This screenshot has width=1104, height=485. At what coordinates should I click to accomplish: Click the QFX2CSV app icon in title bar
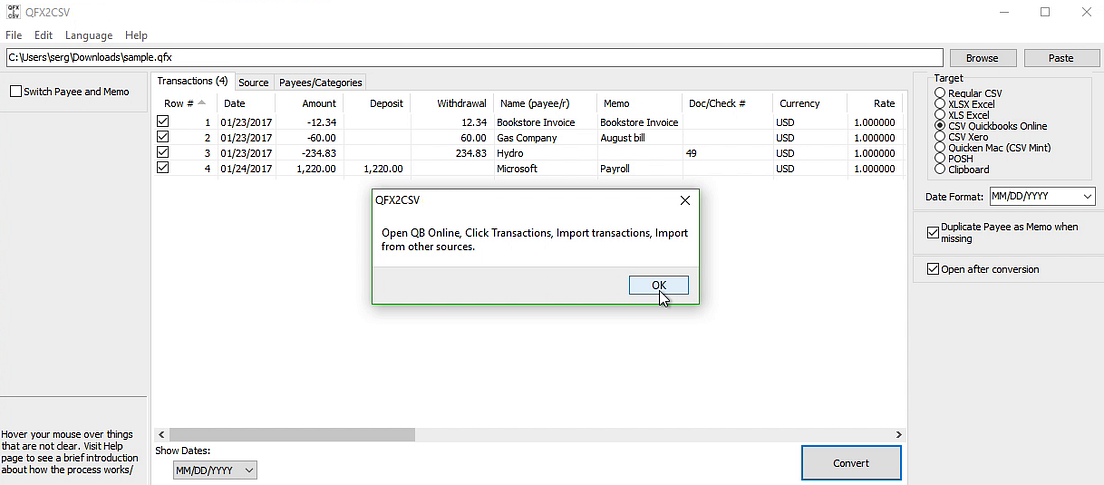[13, 12]
